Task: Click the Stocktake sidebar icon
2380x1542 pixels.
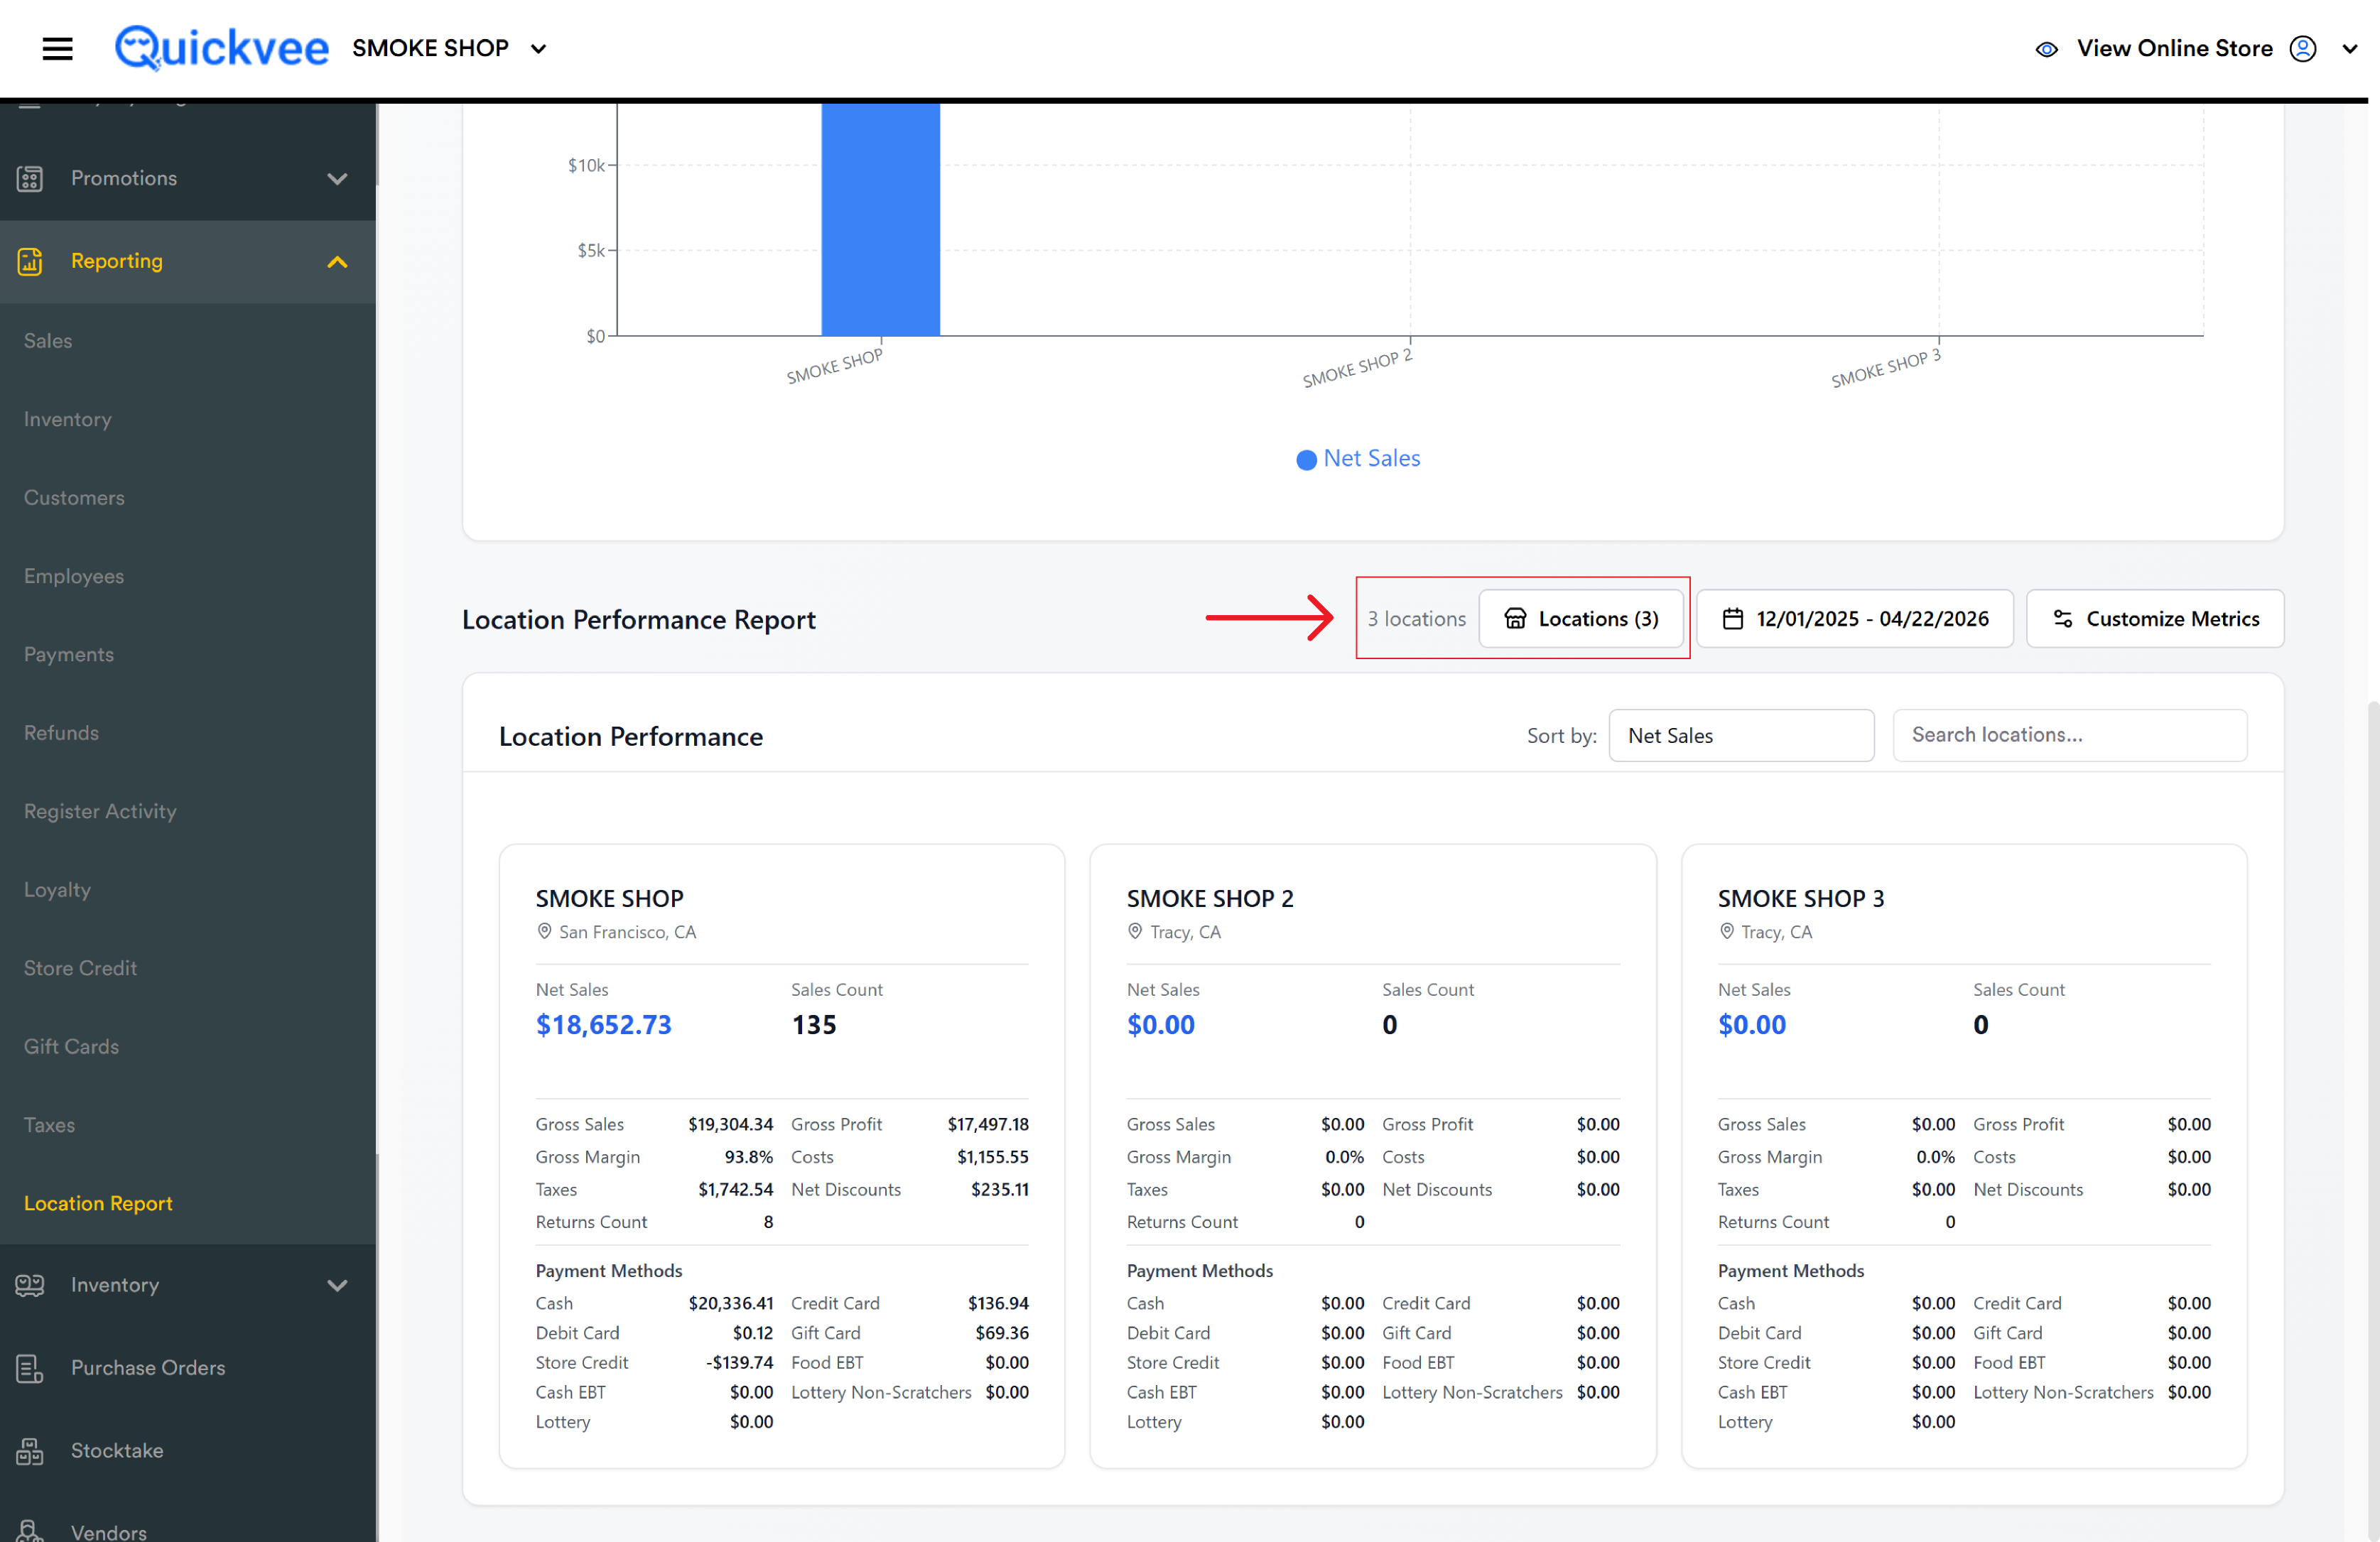Action: tap(30, 1450)
